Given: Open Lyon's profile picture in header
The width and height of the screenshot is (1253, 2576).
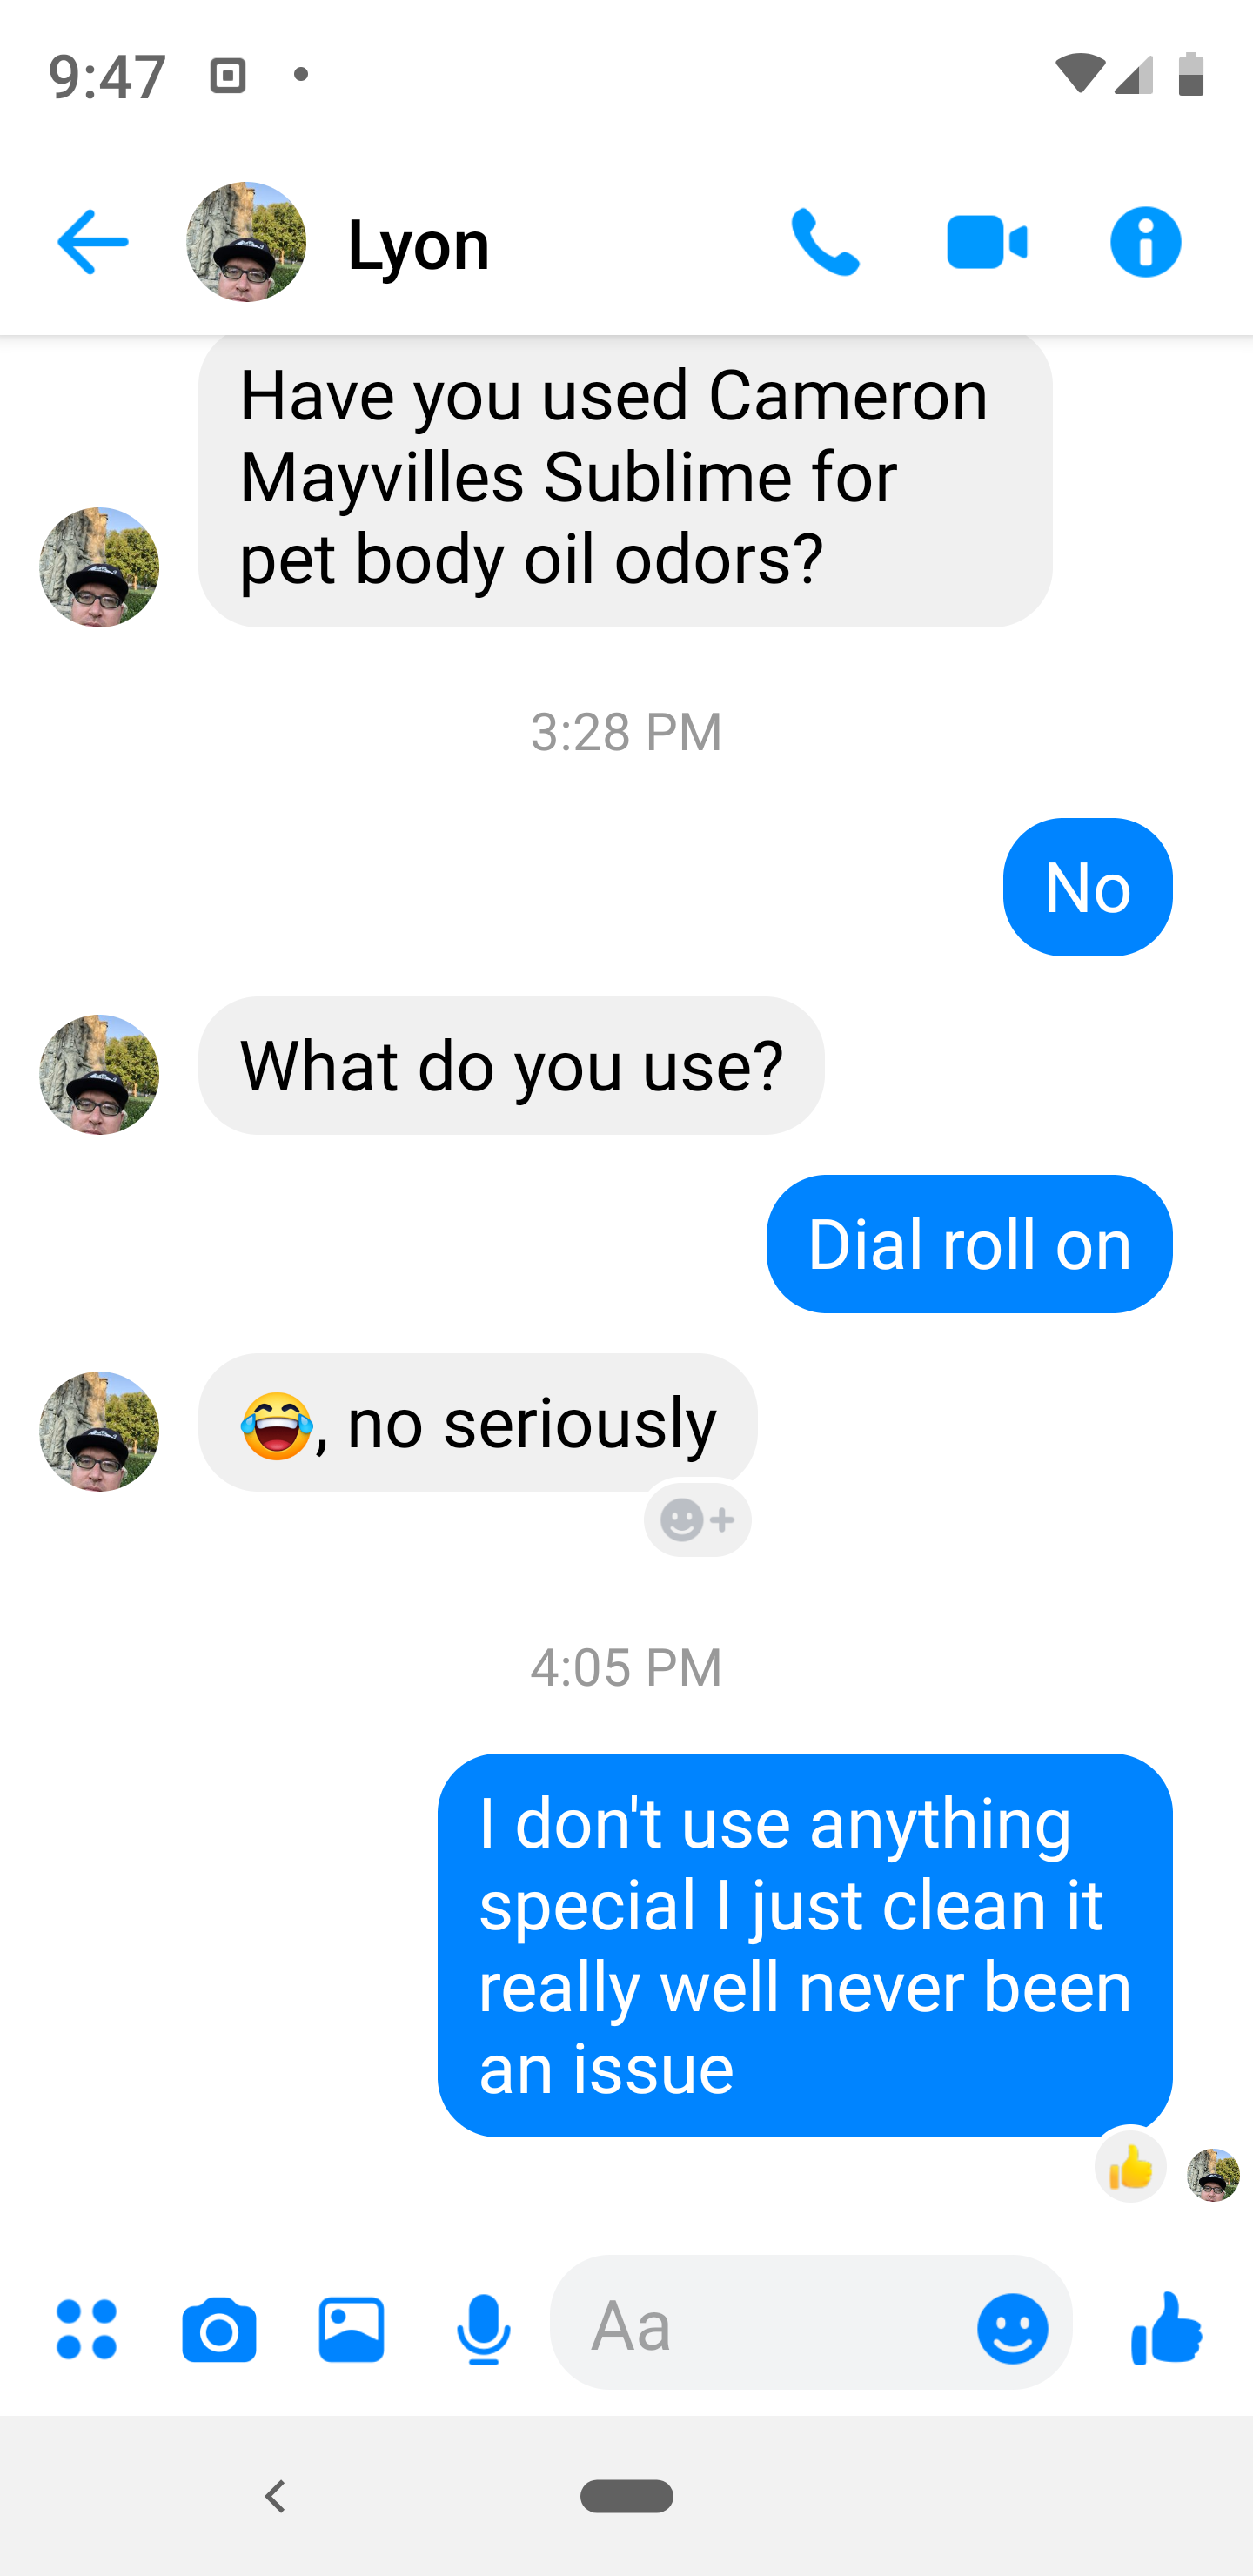Looking at the screenshot, I should (x=246, y=242).
